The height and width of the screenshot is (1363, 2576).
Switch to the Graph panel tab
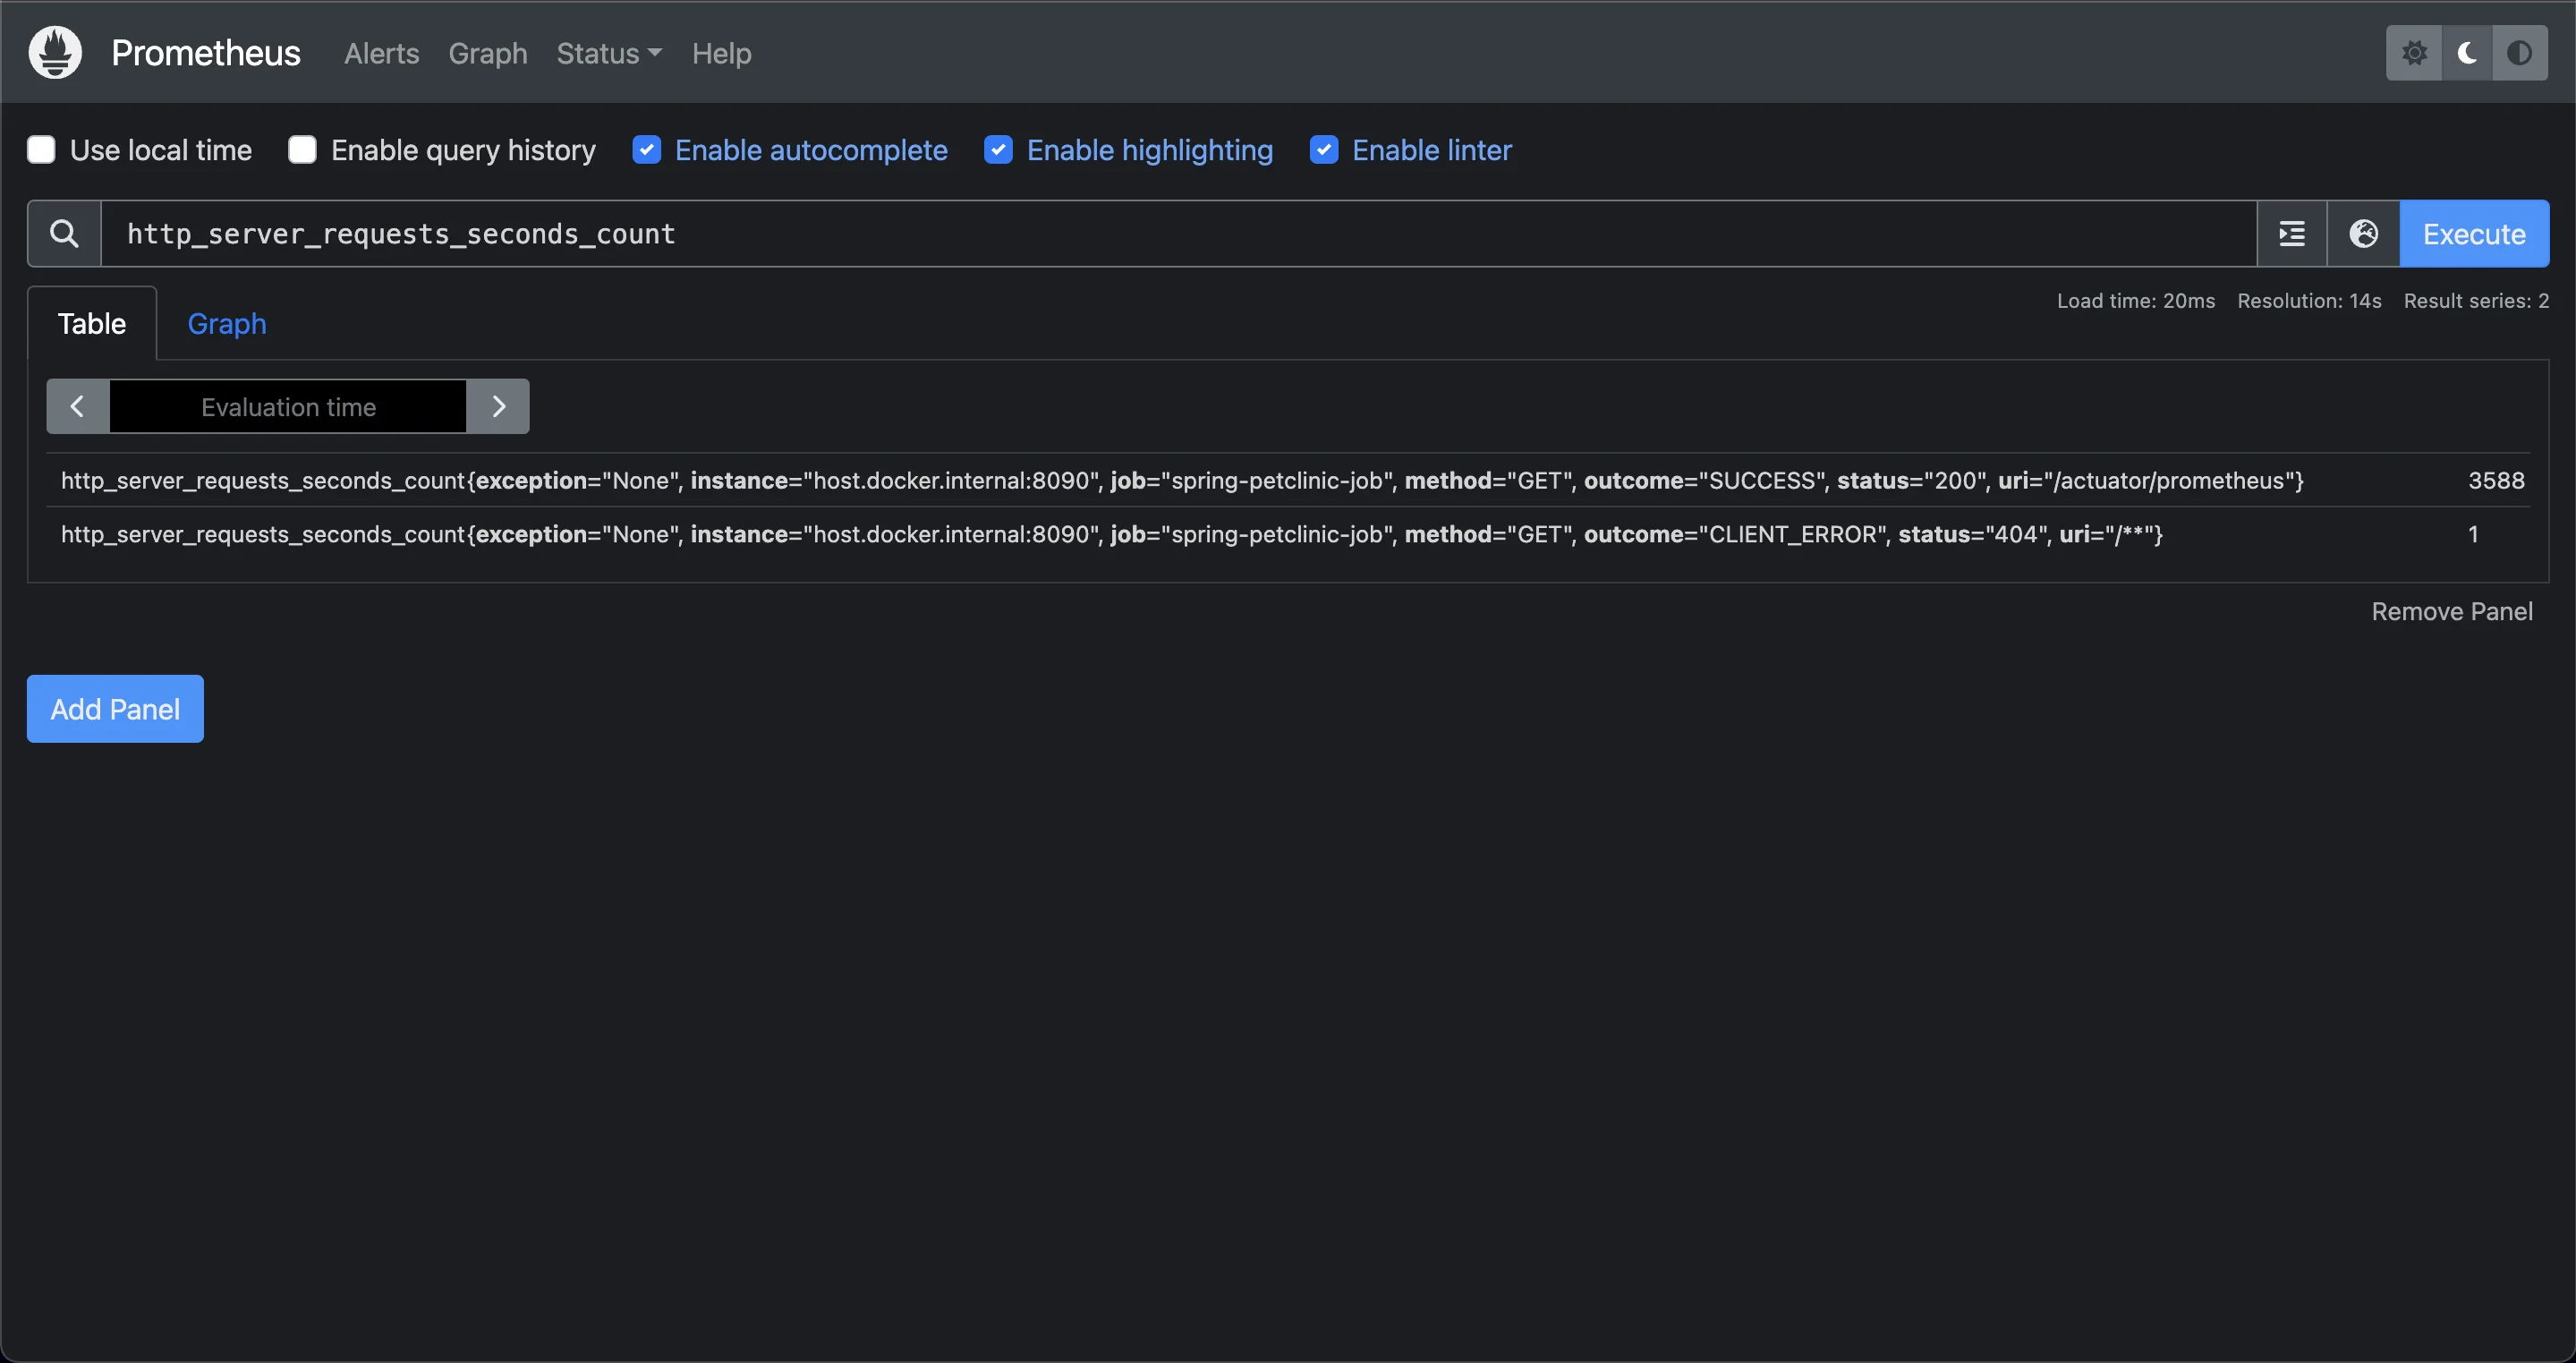tap(227, 323)
